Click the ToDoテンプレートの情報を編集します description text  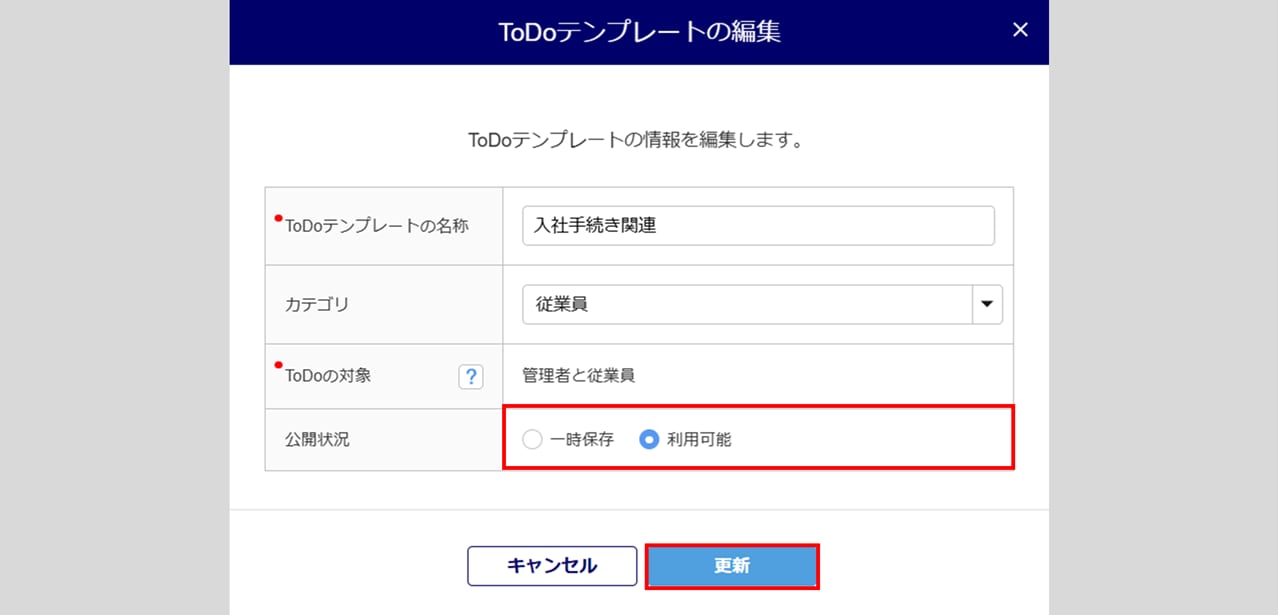tap(636, 140)
